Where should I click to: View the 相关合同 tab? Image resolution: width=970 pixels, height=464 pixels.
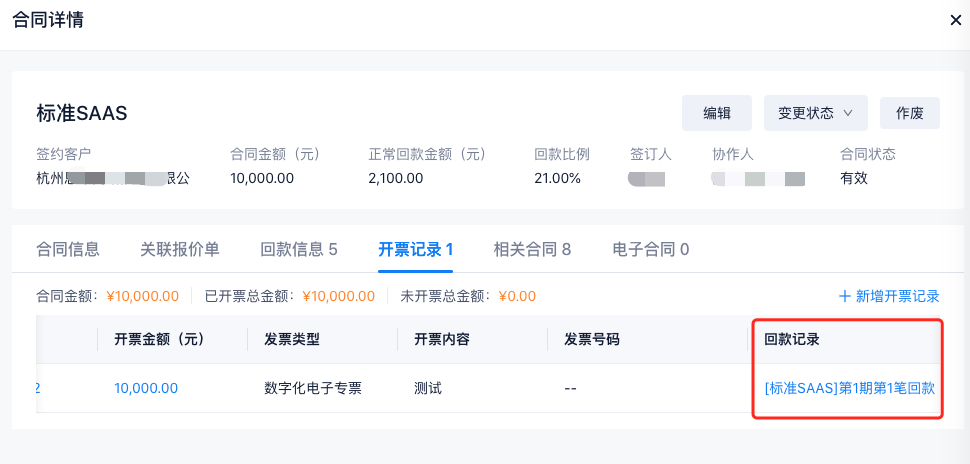tap(532, 249)
